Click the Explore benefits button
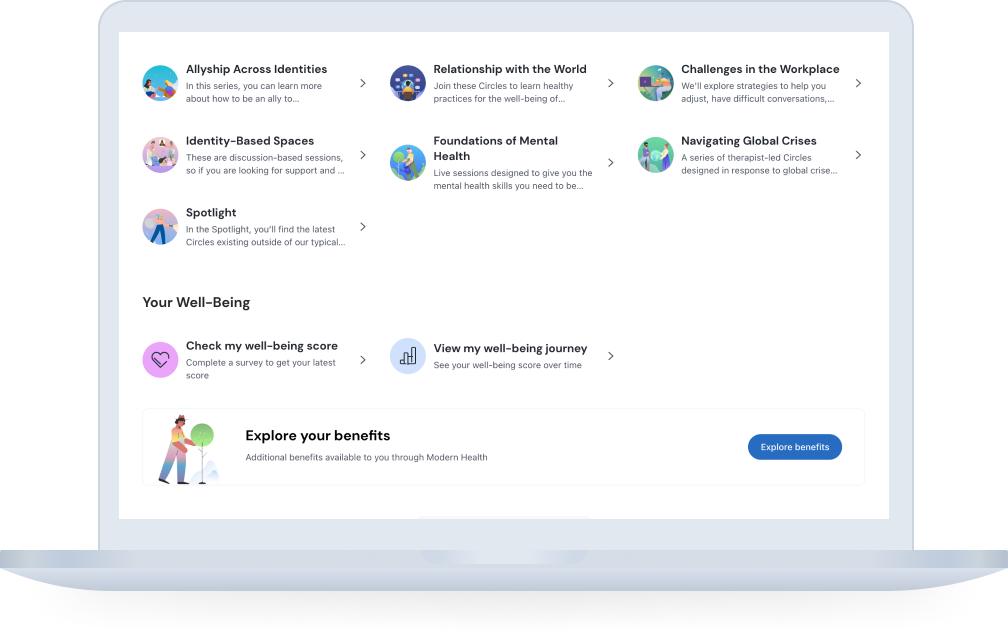Viewport: 1008px width, 635px height. (x=795, y=447)
